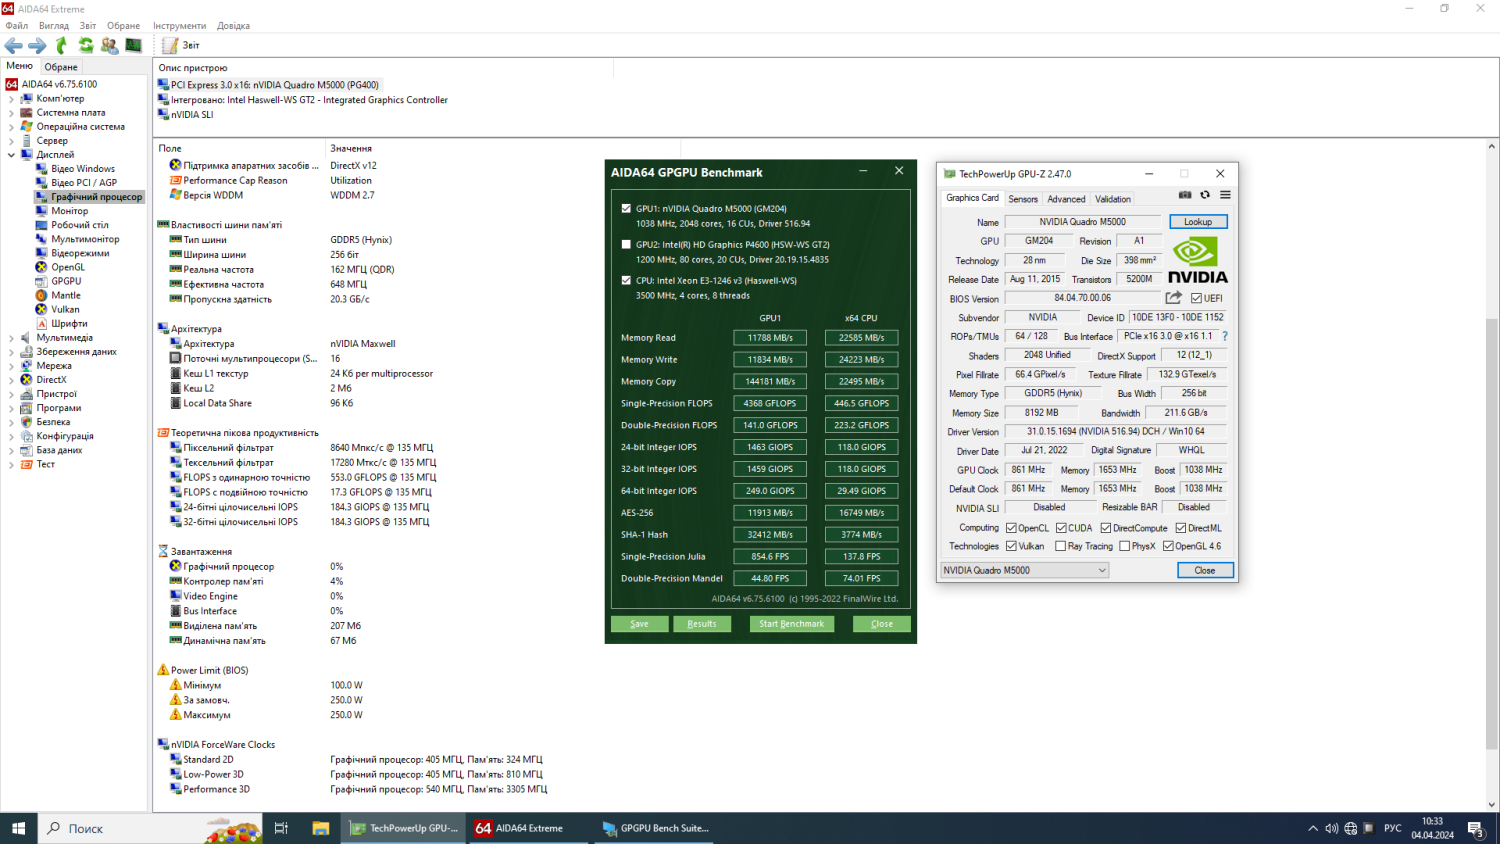Screen dimensions: 1500x844
Task: Open the Інструменти menu
Action: tap(179, 26)
